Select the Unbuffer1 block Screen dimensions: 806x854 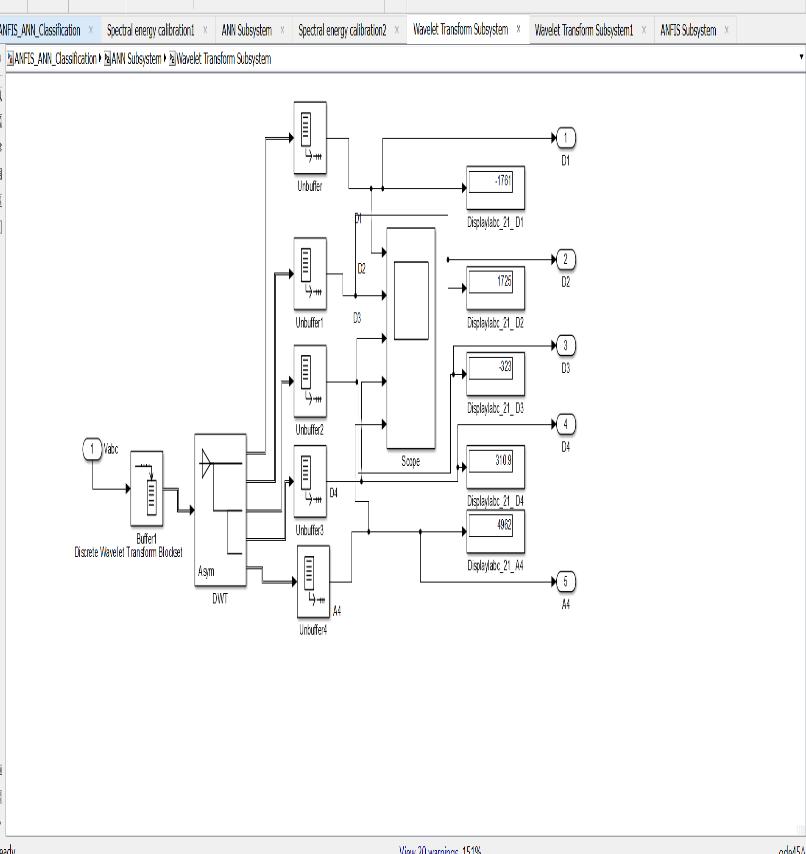click(310, 273)
